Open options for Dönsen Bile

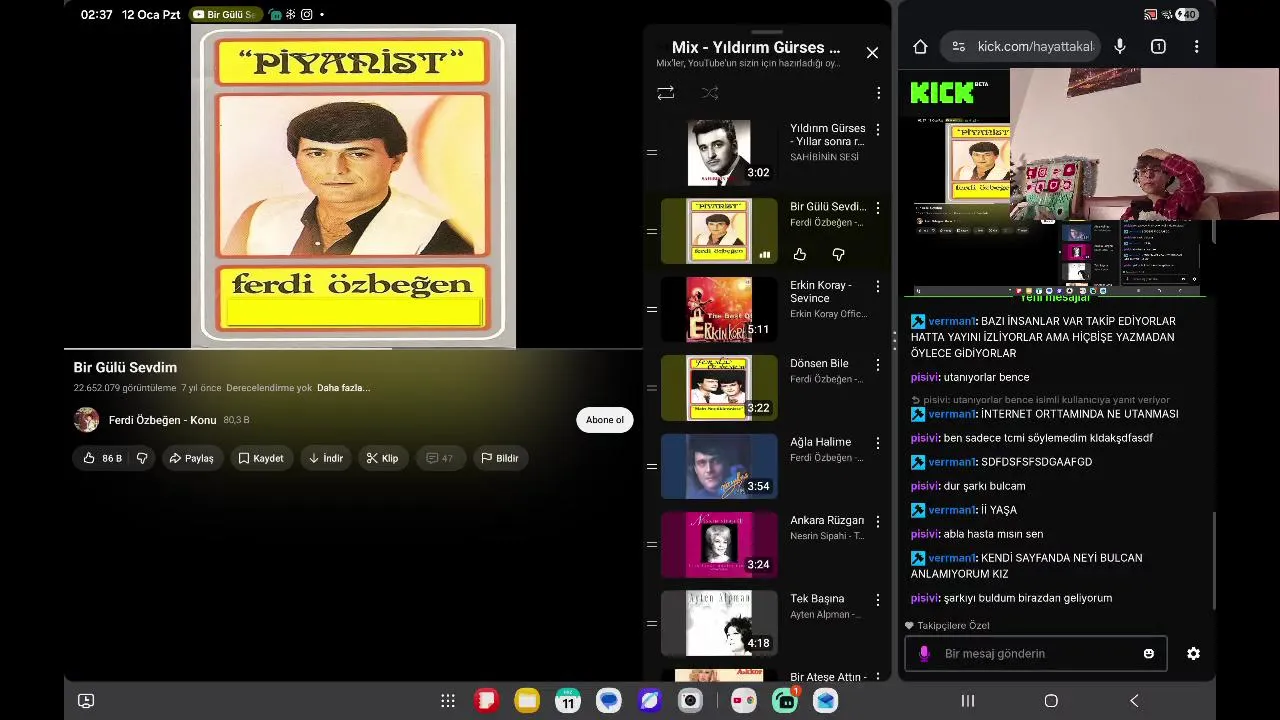[878, 364]
